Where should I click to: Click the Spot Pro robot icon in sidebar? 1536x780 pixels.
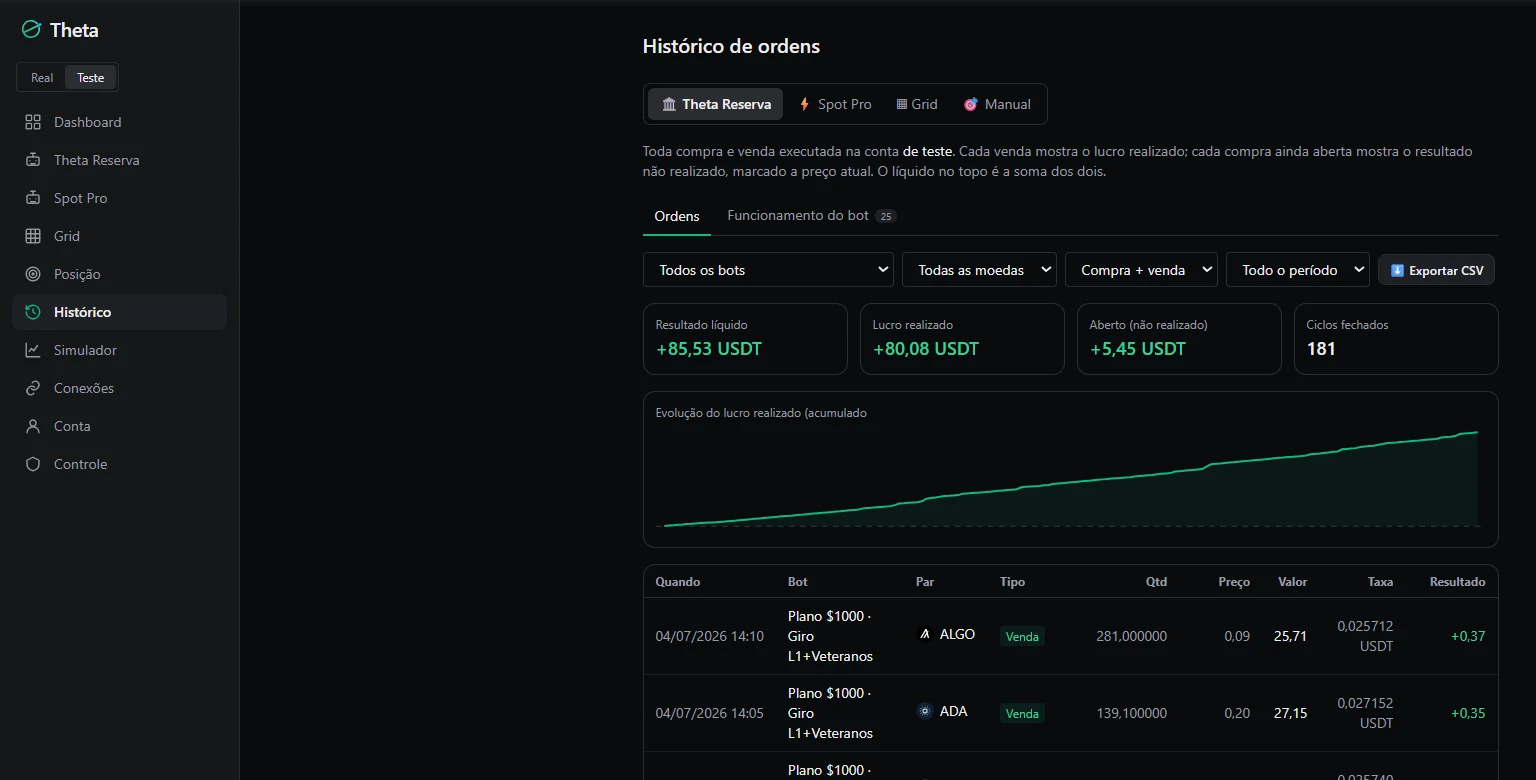click(33, 198)
